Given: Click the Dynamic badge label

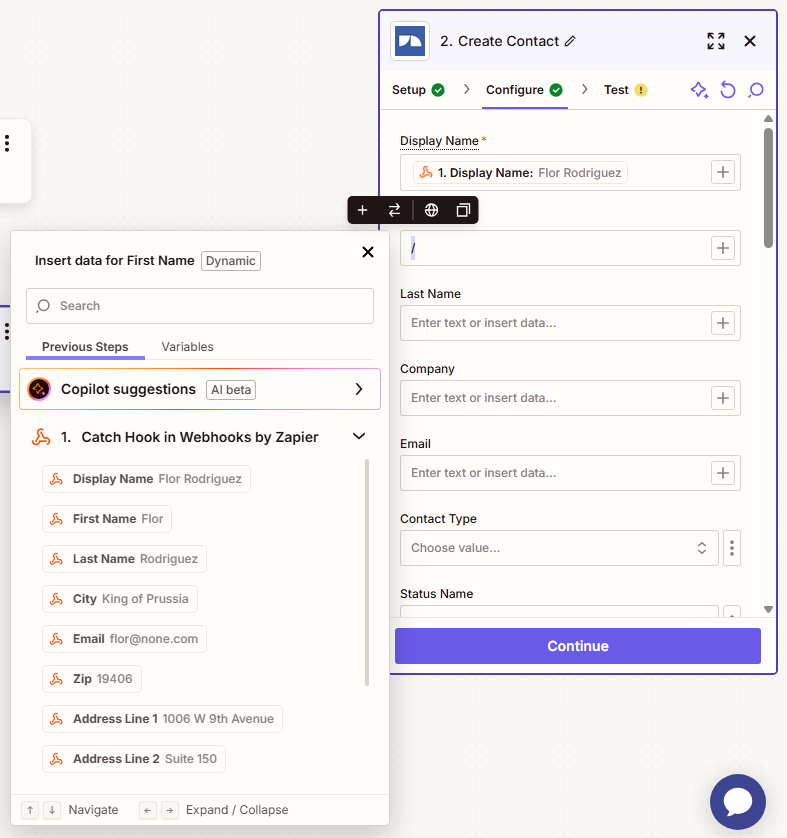Looking at the screenshot, I should [231, 261].
